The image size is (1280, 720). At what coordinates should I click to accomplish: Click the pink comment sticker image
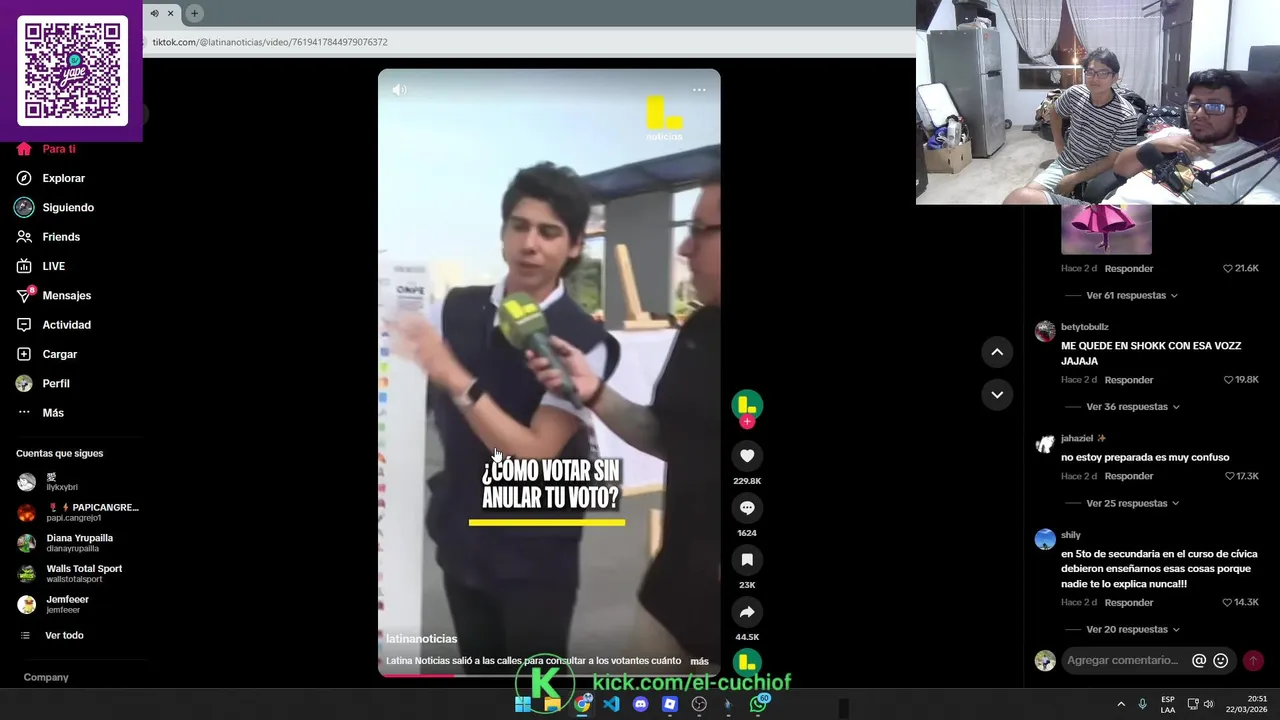[1106, 230]
